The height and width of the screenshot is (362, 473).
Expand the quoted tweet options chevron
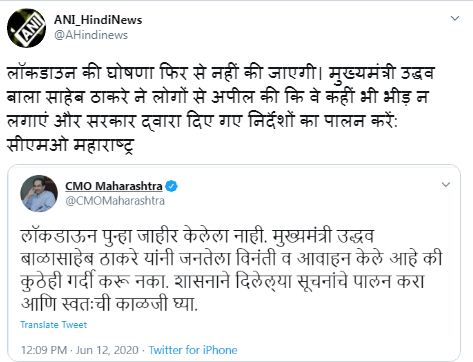(446, 184)
